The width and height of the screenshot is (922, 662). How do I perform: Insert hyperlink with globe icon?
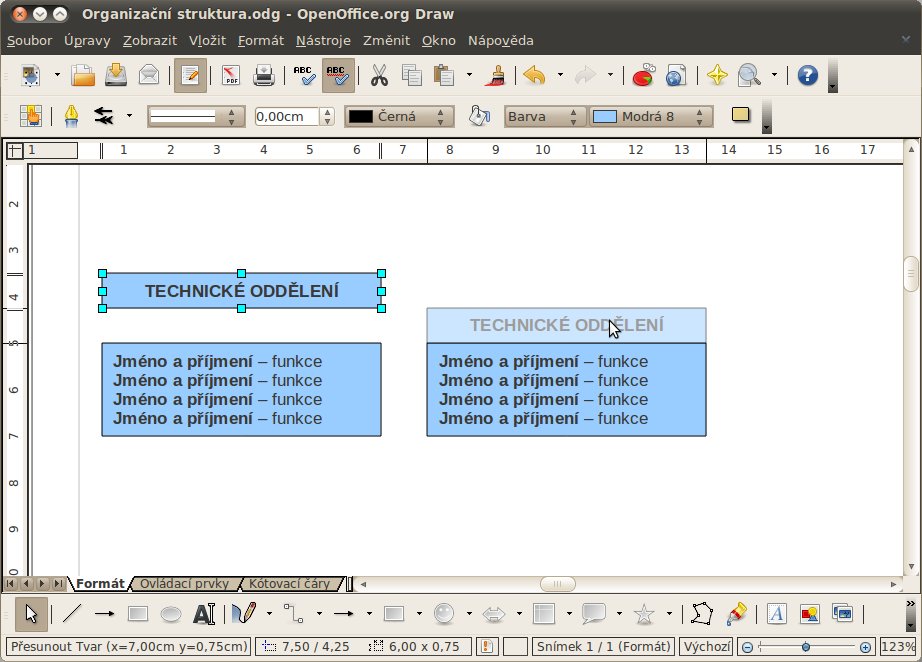tap(676, 75)
